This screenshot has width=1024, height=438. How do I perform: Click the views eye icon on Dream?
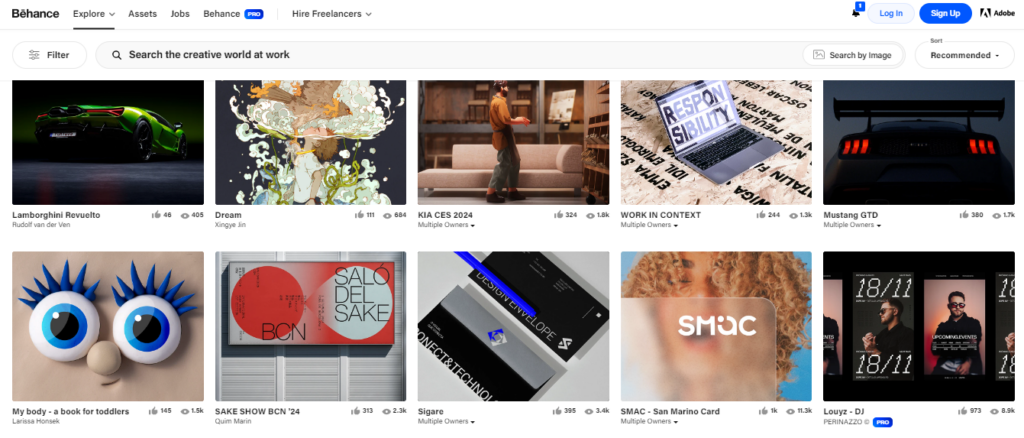(x=387, y=215)
